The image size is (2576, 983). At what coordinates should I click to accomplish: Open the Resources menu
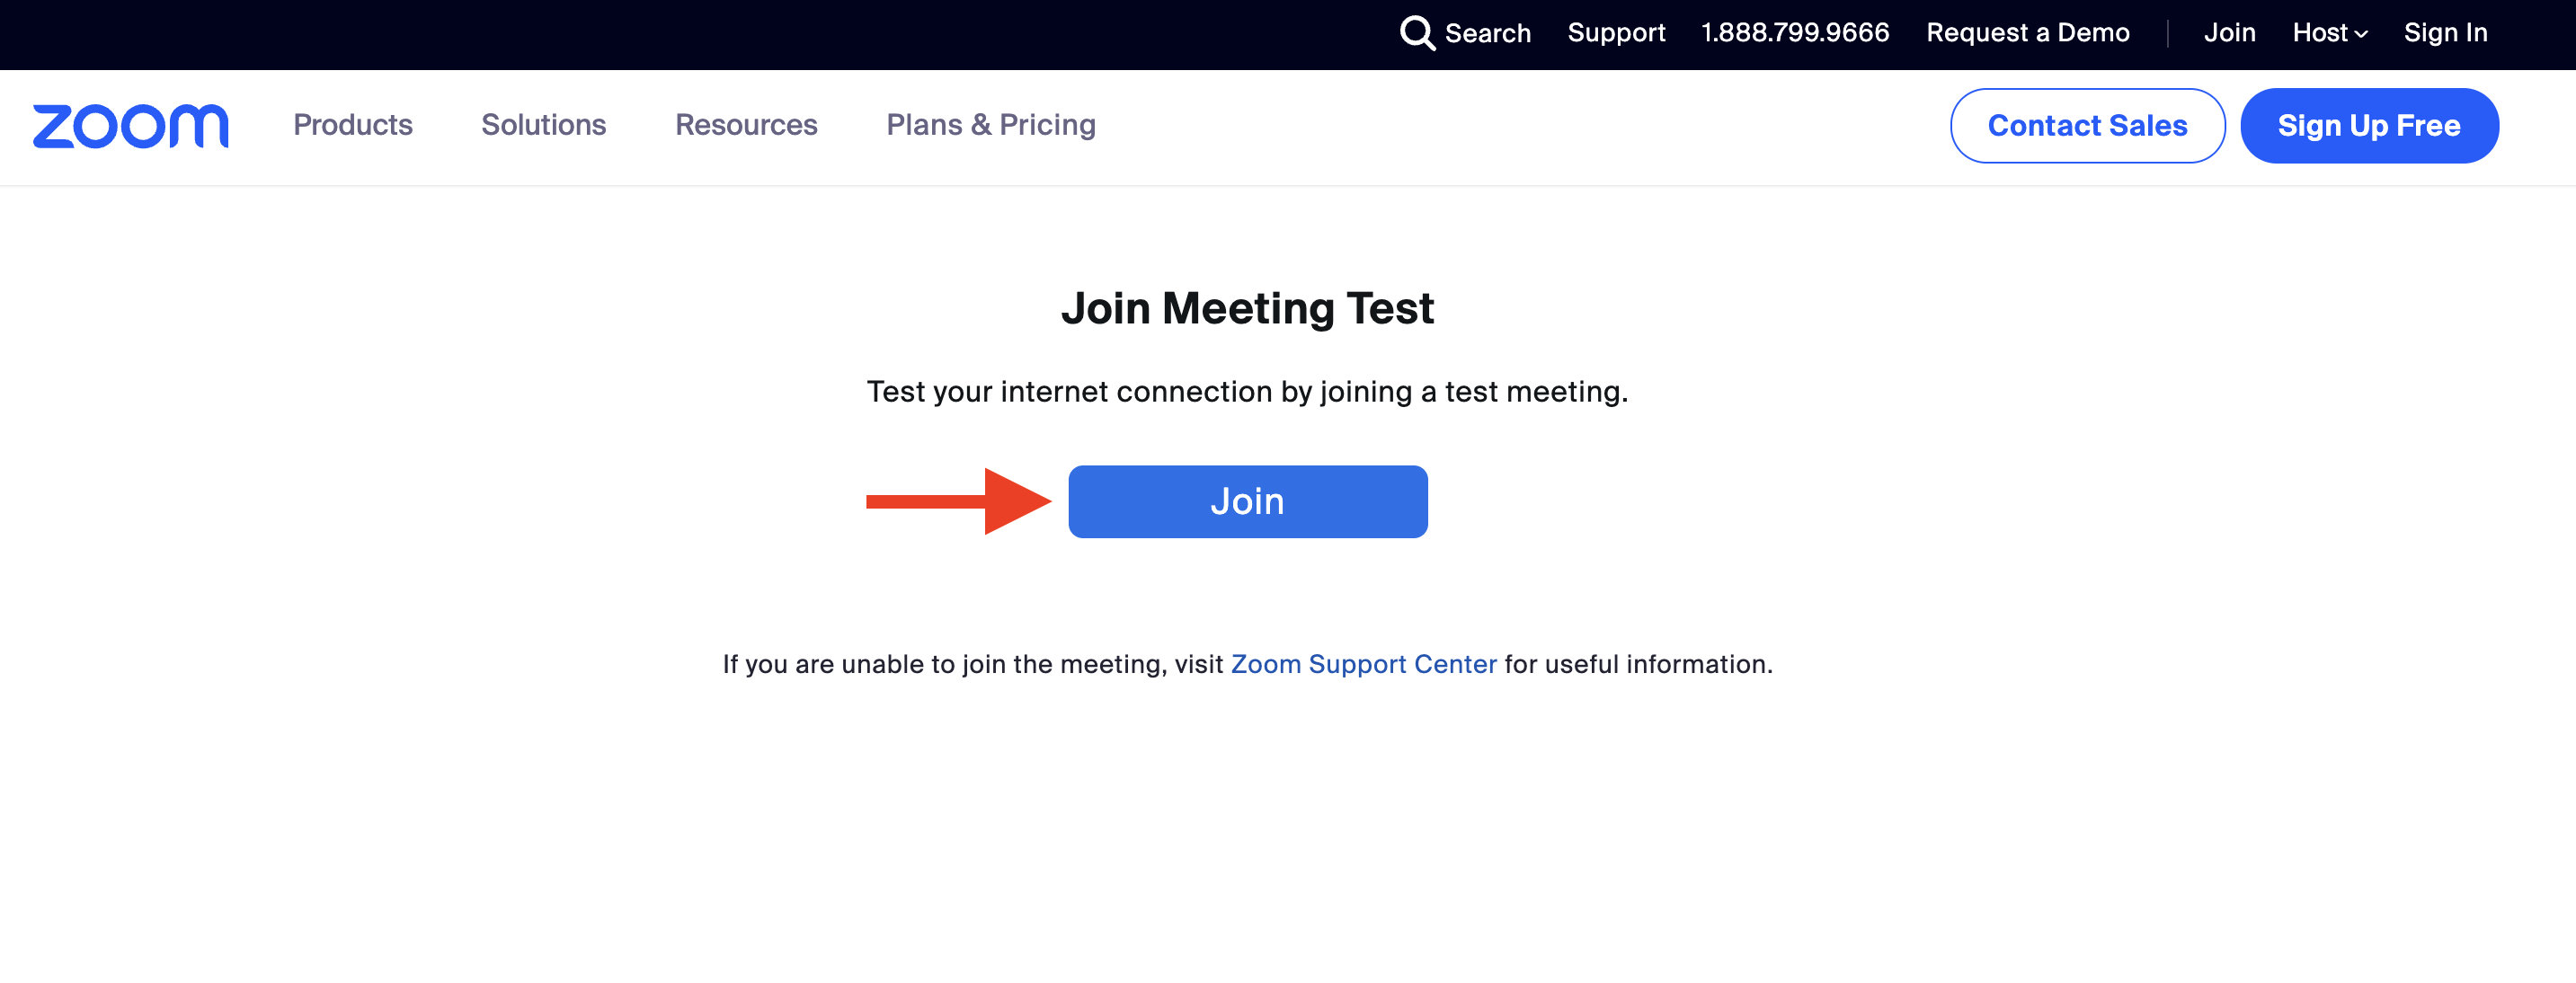click(746, 125)
